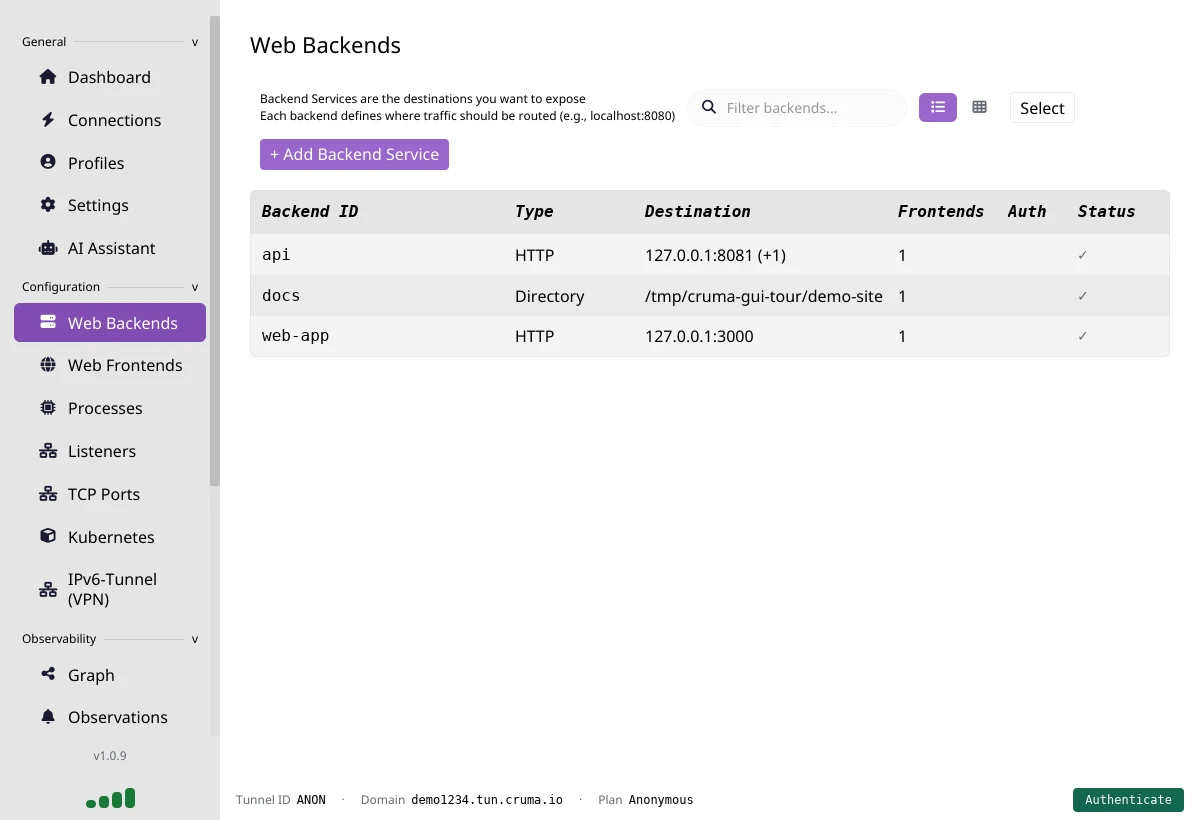Open the Listeners page
This screenshot has height=820, width=1200.
pos(110,451)
